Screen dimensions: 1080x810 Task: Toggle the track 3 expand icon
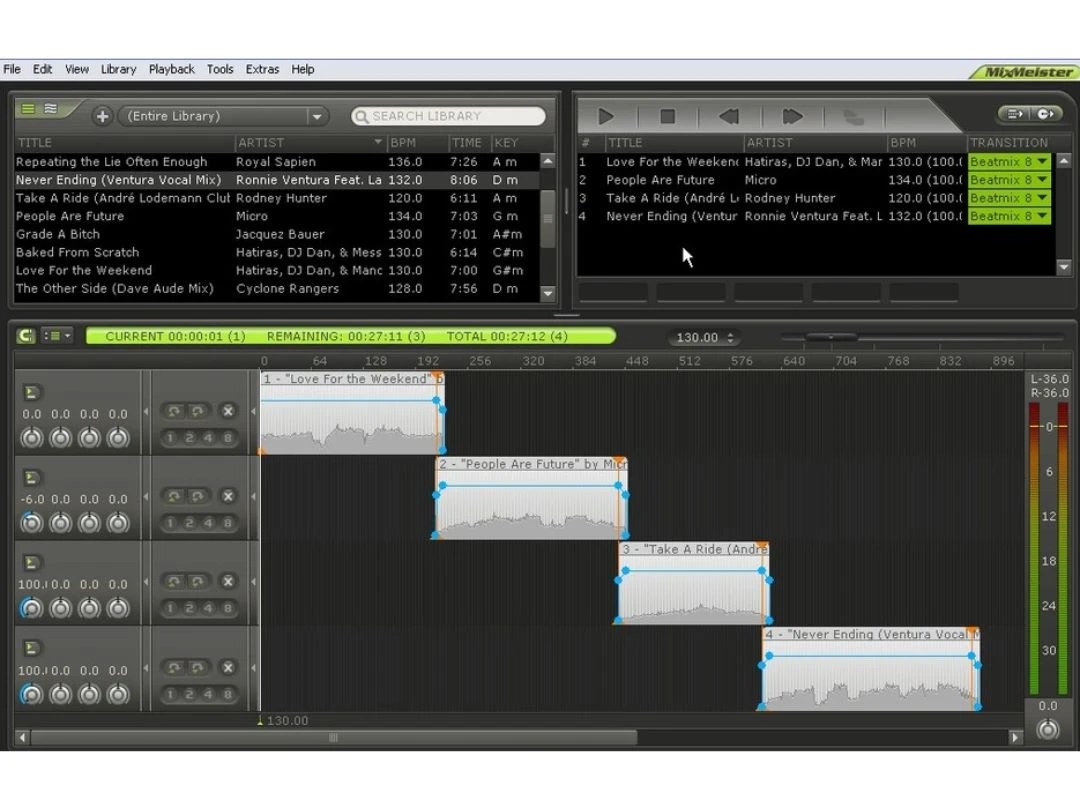[x=31, y=563]
